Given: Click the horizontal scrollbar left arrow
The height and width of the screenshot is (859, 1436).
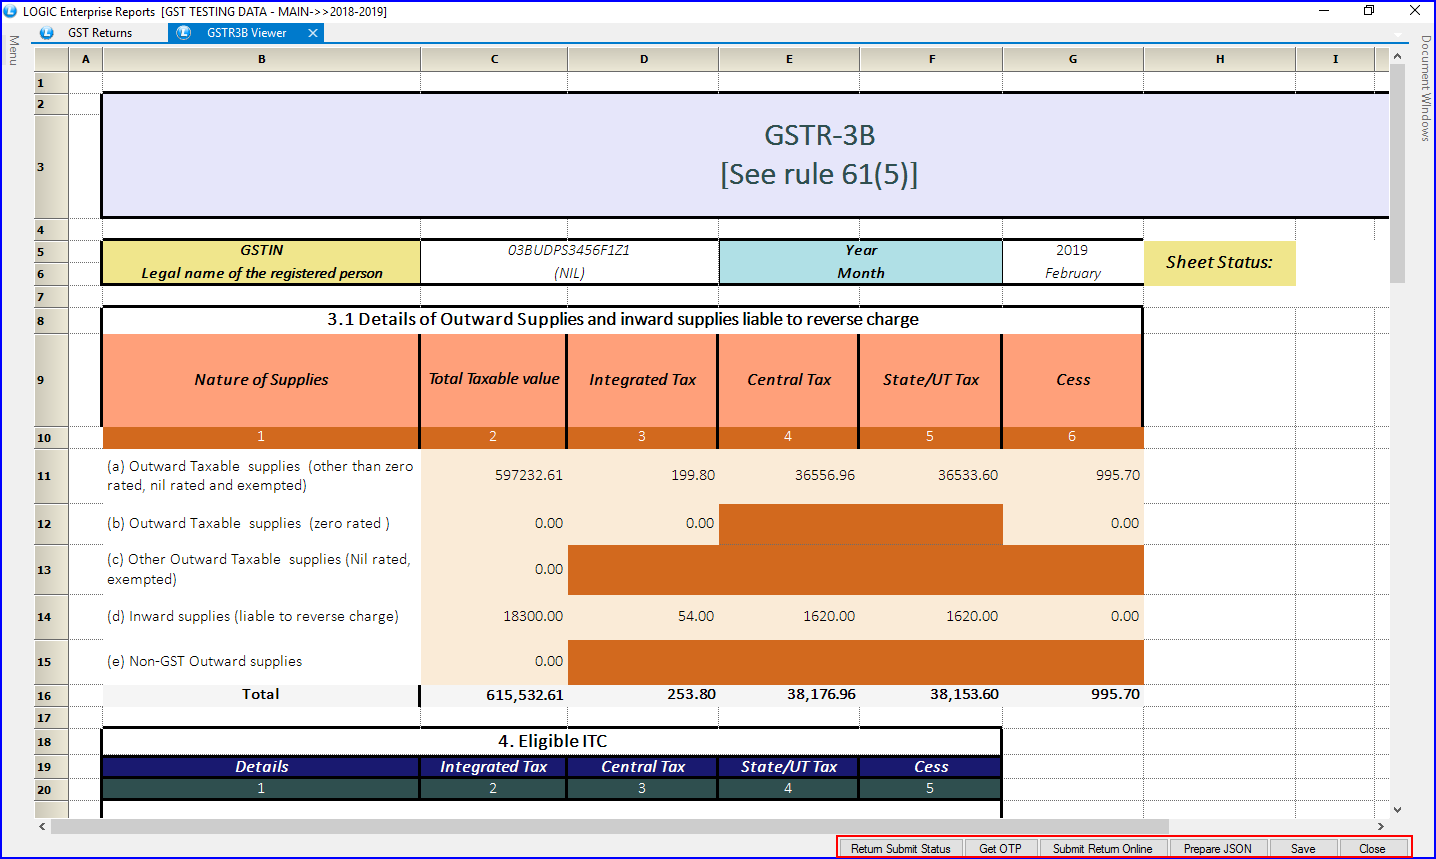Looking at the screenshot, I should pos(42,826).
